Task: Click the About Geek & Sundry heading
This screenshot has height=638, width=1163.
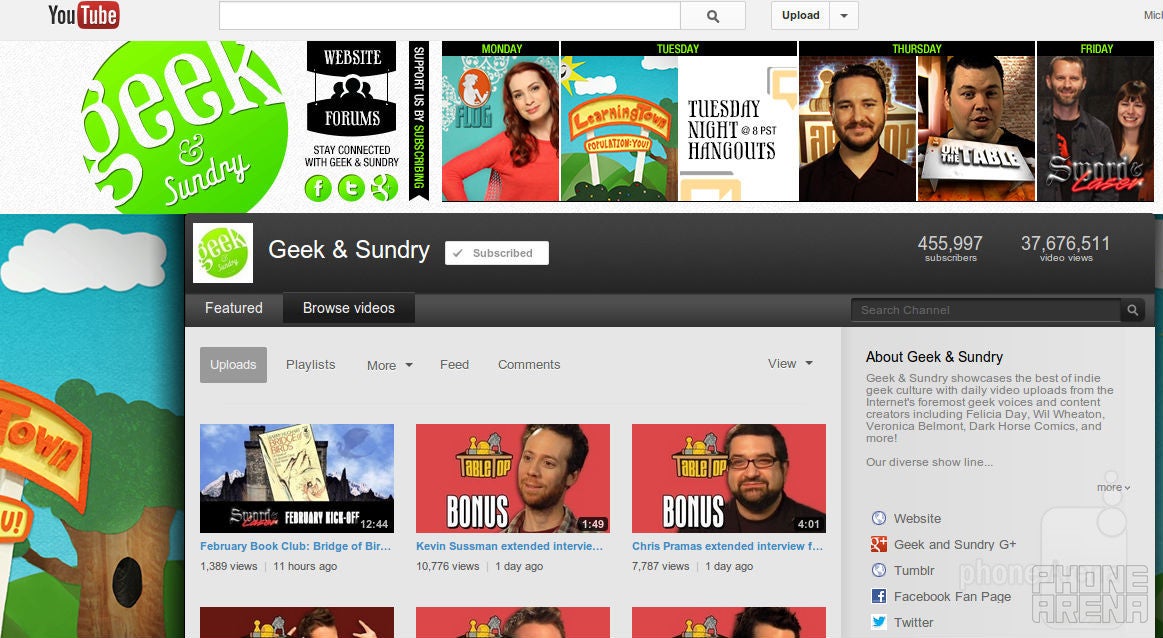Action: click(x=934, y=357)
